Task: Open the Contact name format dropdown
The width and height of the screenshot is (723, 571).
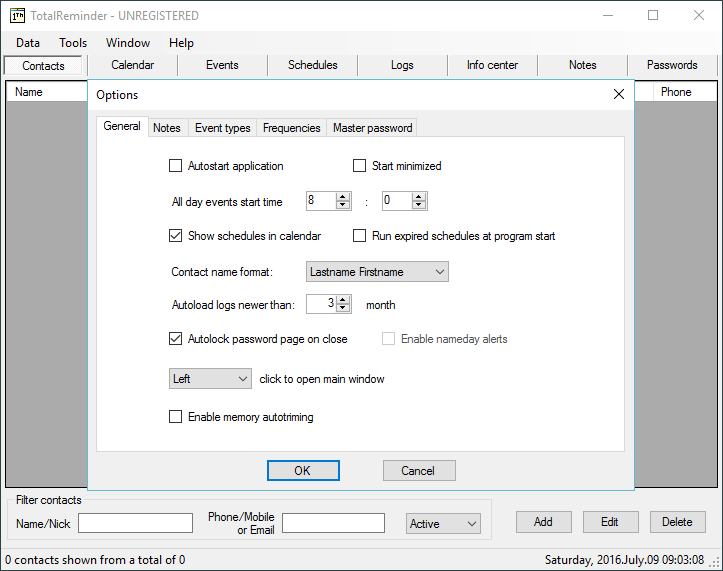Action: [377, 272]
